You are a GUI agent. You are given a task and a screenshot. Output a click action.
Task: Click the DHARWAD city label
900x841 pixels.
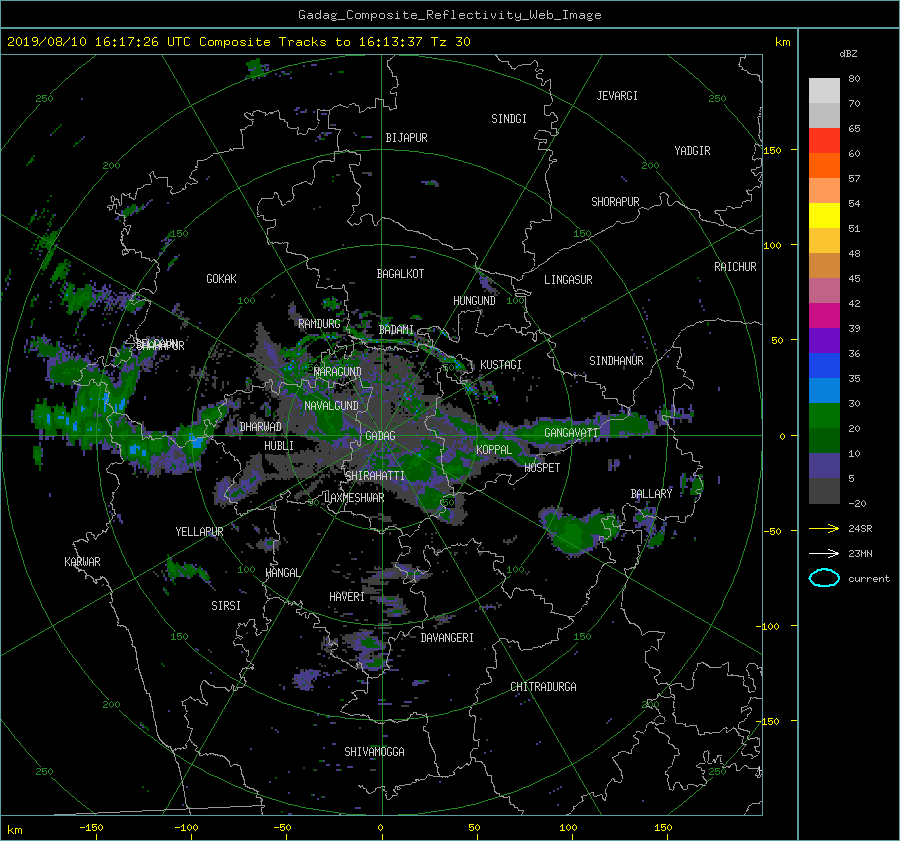pos(260,427)
